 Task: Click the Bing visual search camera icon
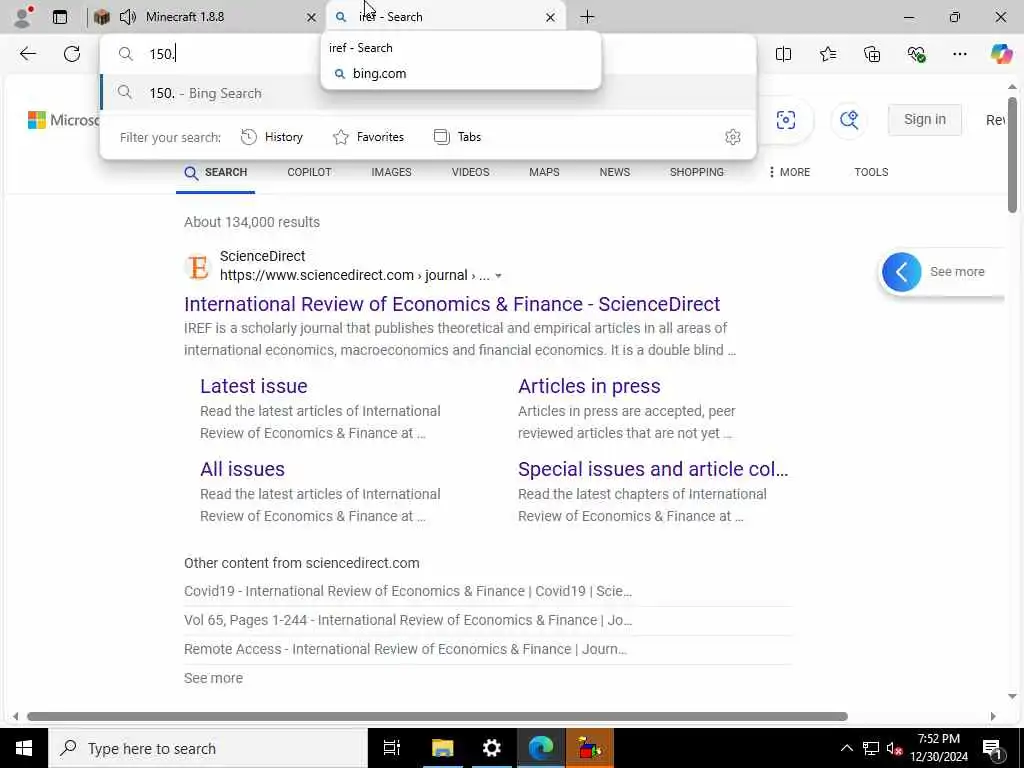786,120
